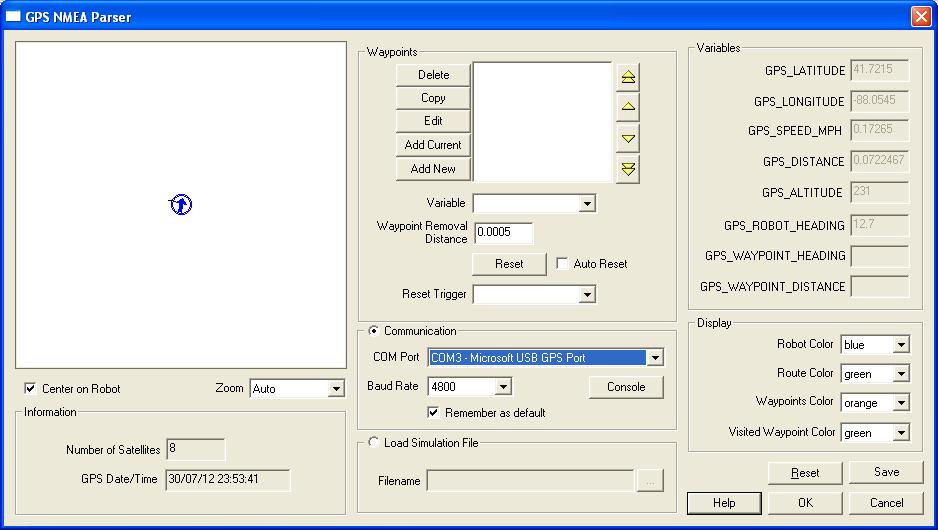The image size is (938, 530).
Task: Close the GPS NMEA Parser dialog
Action: [920, 16]
